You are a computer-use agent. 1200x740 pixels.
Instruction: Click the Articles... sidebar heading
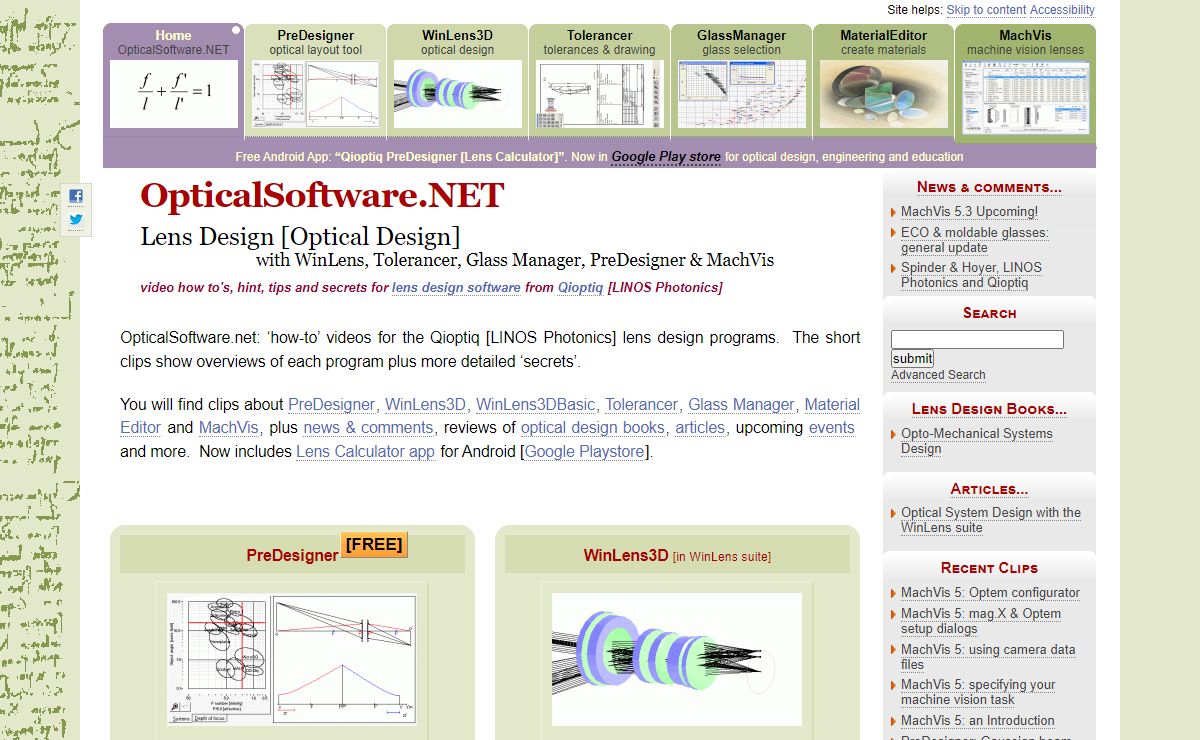(989, 489)
